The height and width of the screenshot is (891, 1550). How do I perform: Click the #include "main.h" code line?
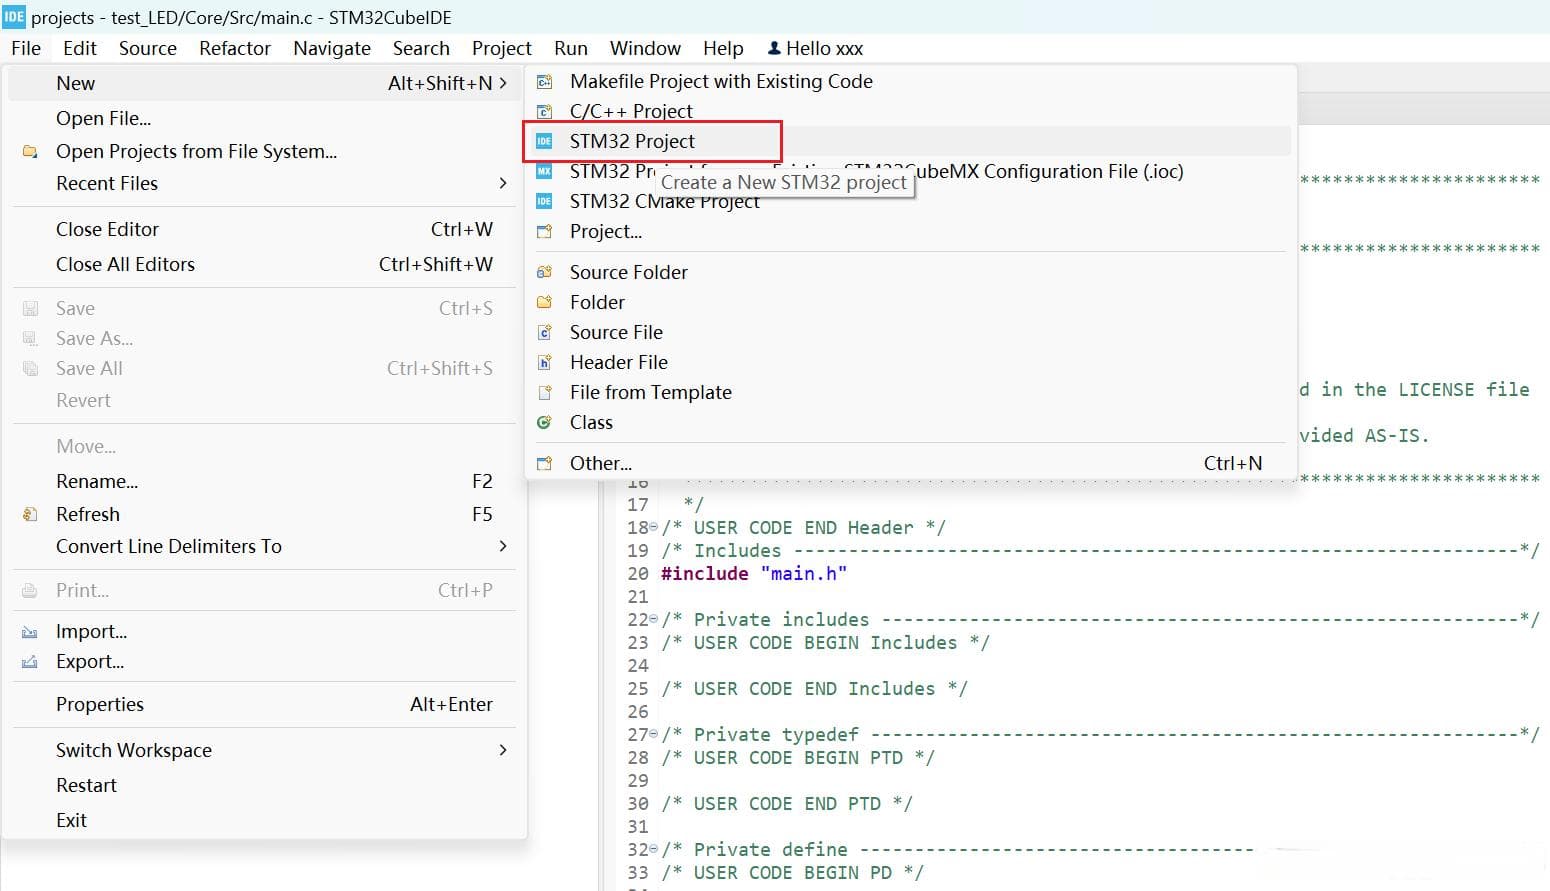coord(754,573)
